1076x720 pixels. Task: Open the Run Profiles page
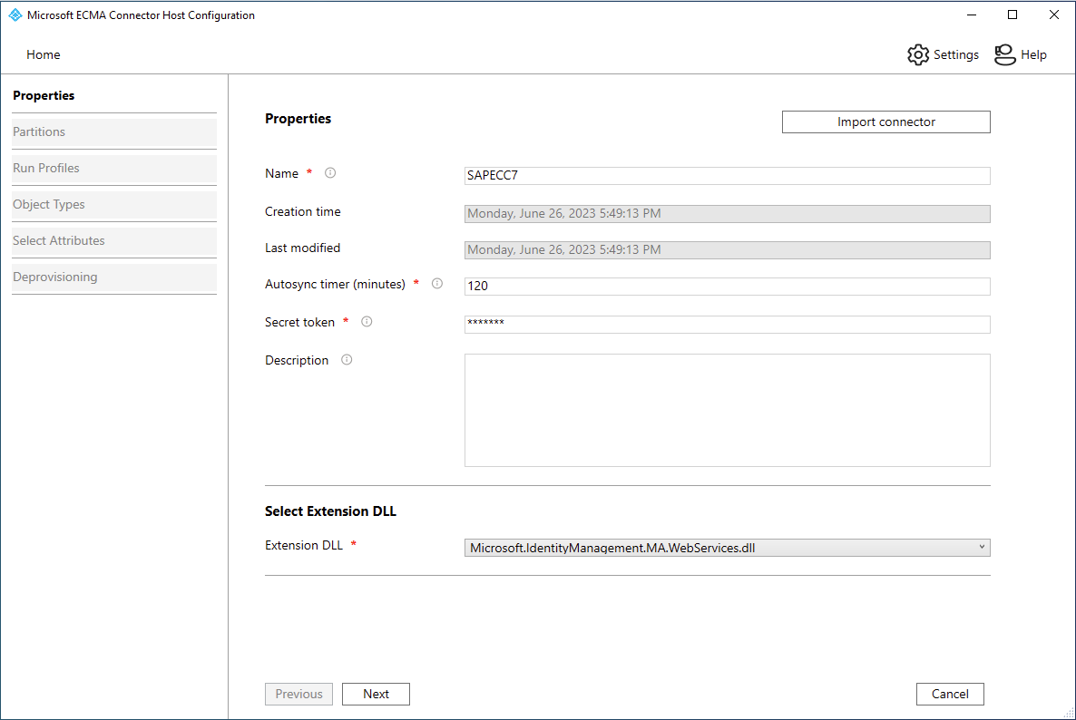(113, 168)
